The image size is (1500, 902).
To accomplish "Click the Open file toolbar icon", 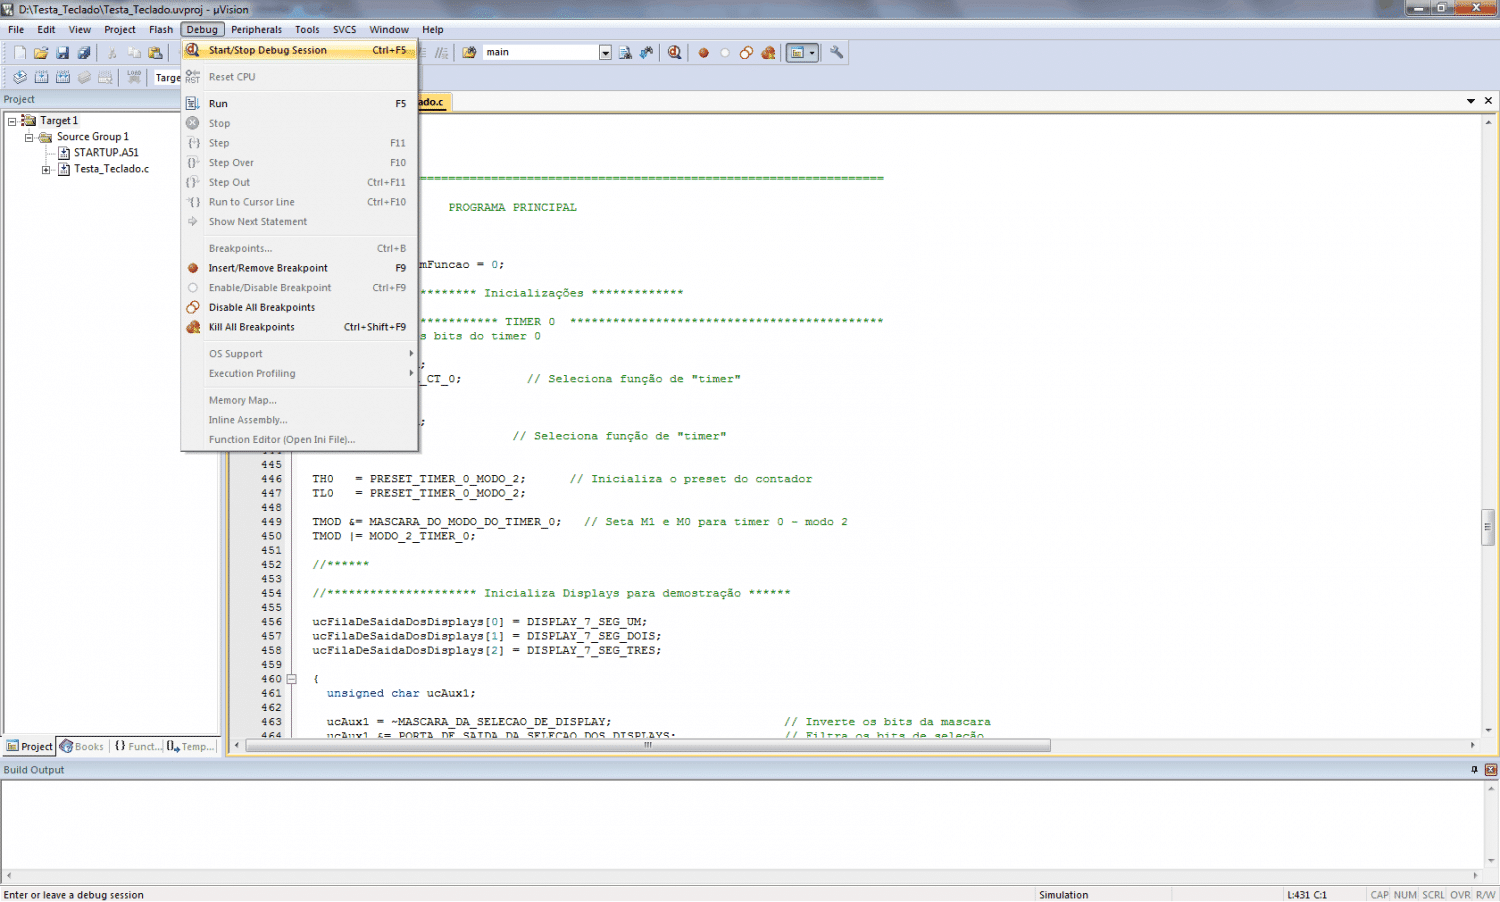I will tap(41, 53).
